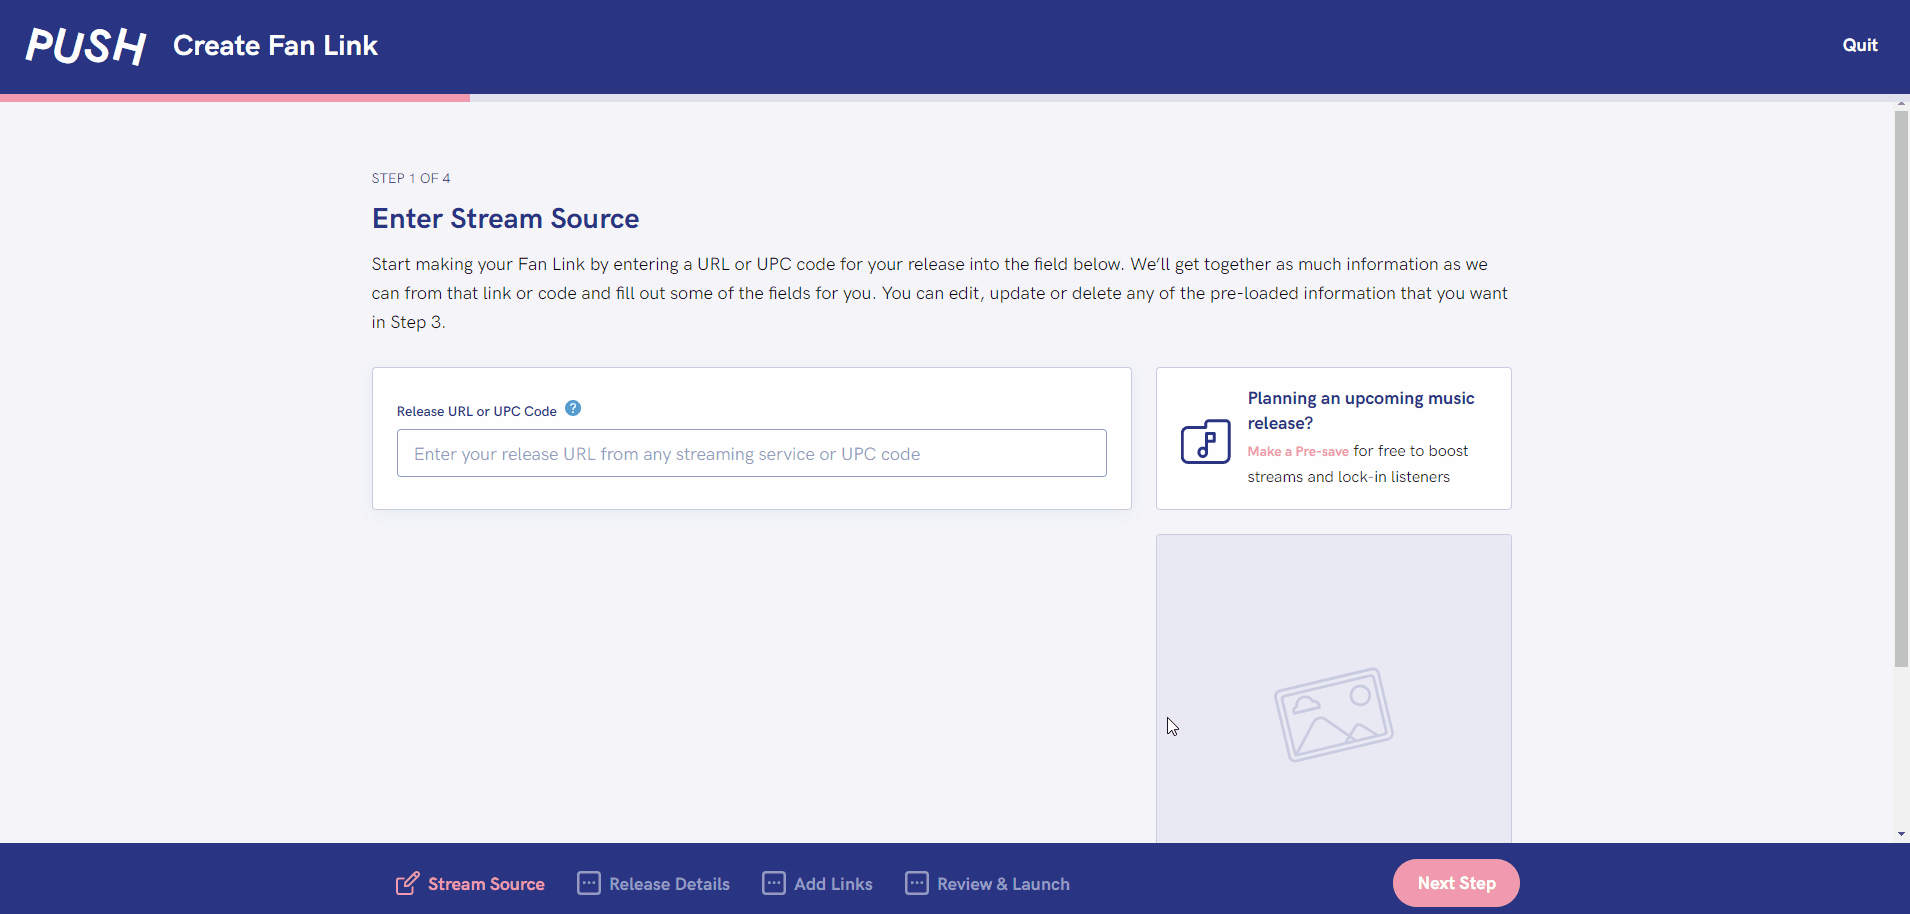Open the Review & Launch step

pyautogui.click(x=1003, y=883)
